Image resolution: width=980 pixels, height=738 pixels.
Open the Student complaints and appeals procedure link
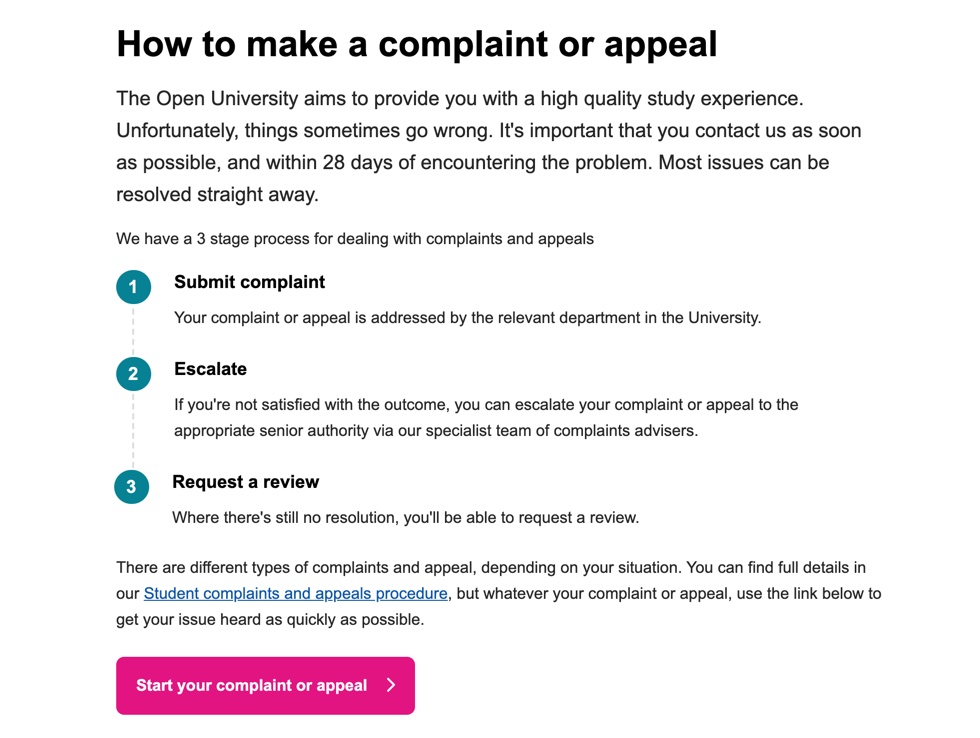(295, 593)
